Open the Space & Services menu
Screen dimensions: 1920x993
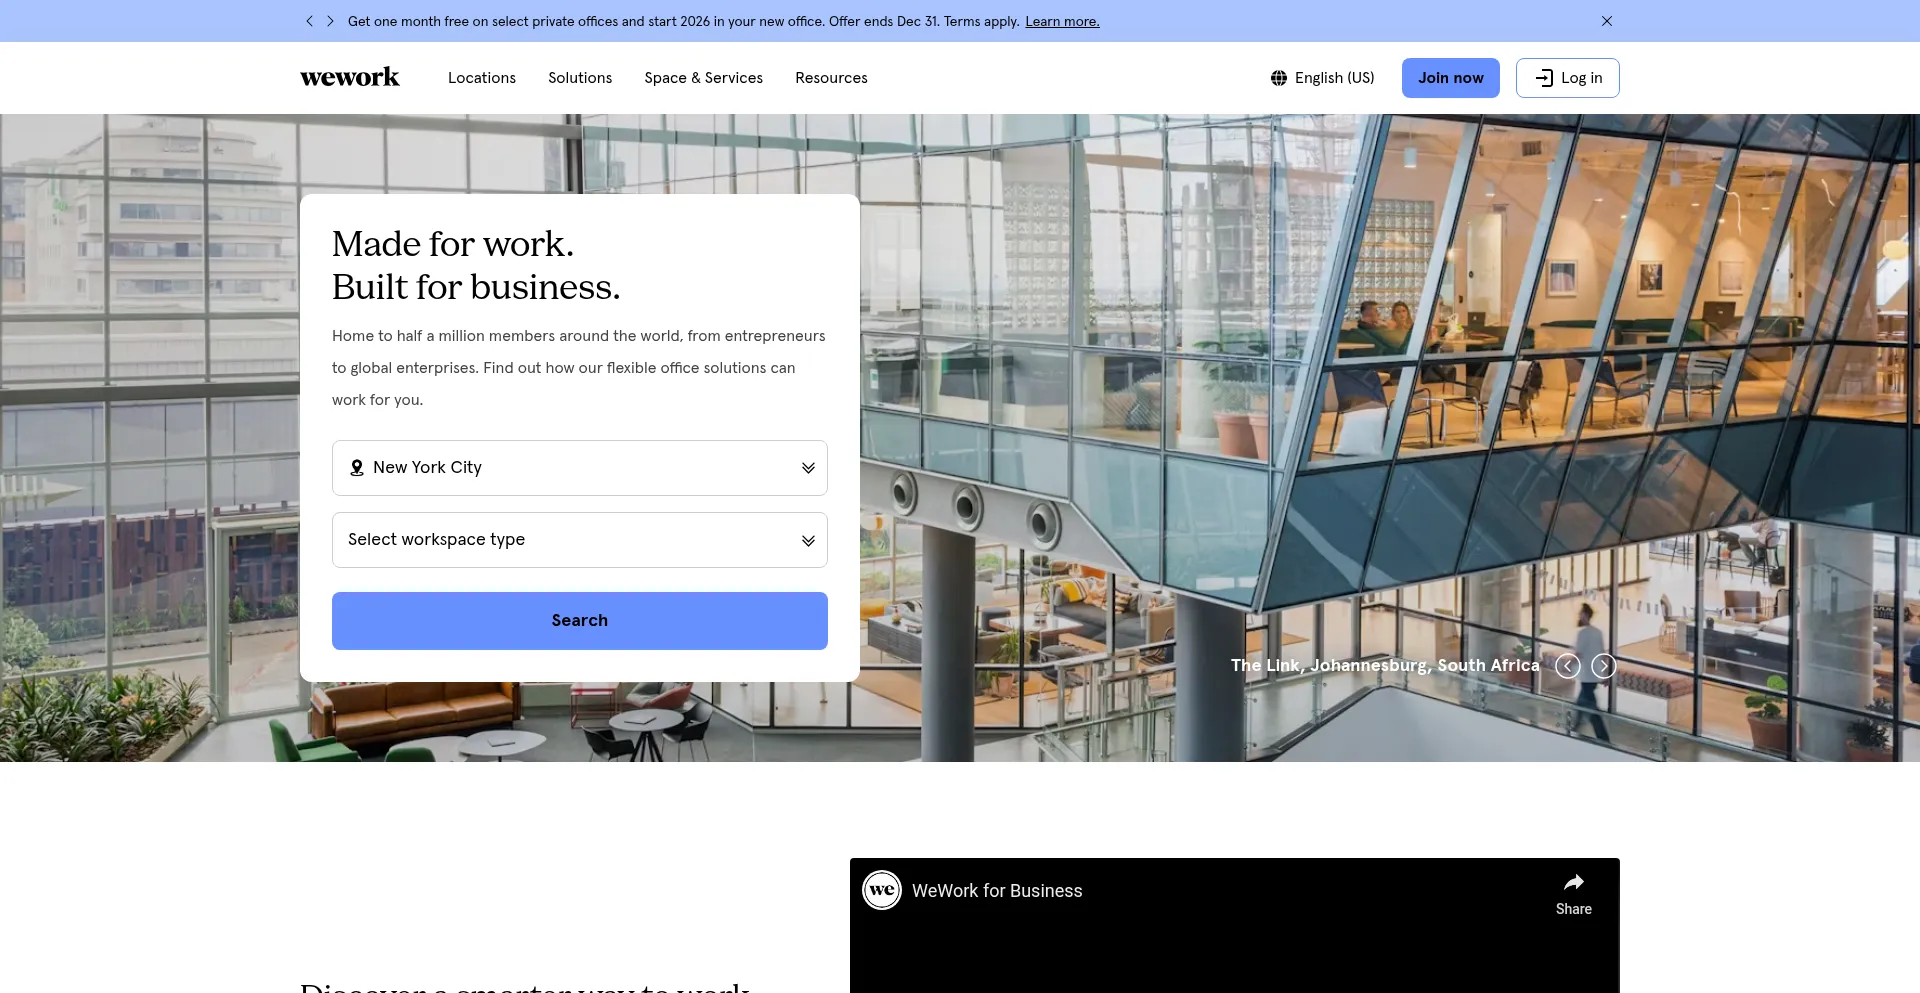pos(703,77)
